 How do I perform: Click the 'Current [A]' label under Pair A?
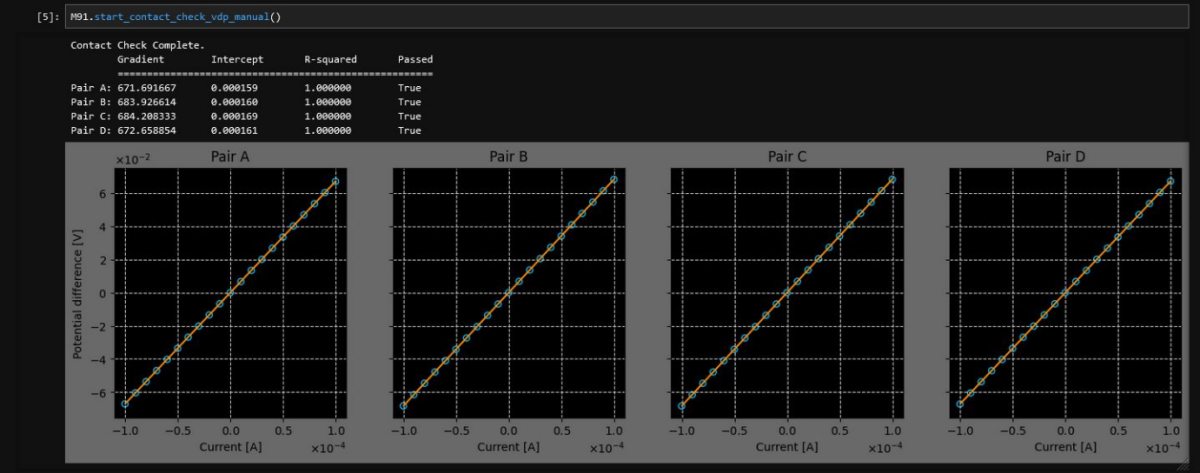point(230,447)
